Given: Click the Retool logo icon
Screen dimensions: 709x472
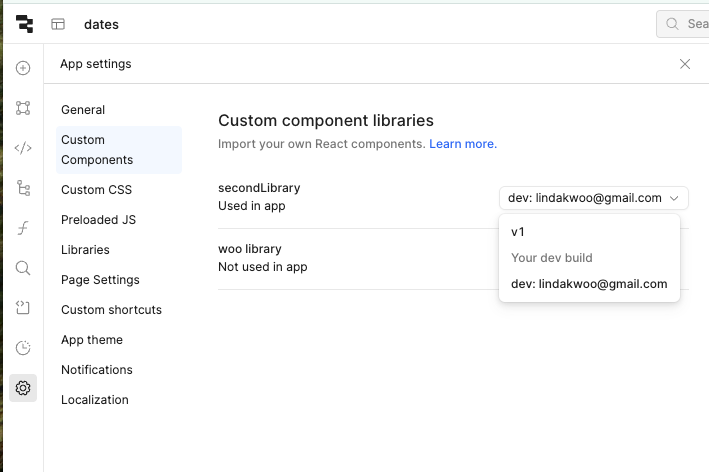Looking at the screenshot, I should tap(24, 24).
